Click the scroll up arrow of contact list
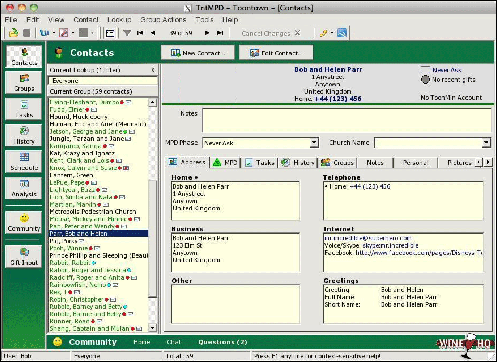Viewport: 497px width, 362px height. point(152,102)
